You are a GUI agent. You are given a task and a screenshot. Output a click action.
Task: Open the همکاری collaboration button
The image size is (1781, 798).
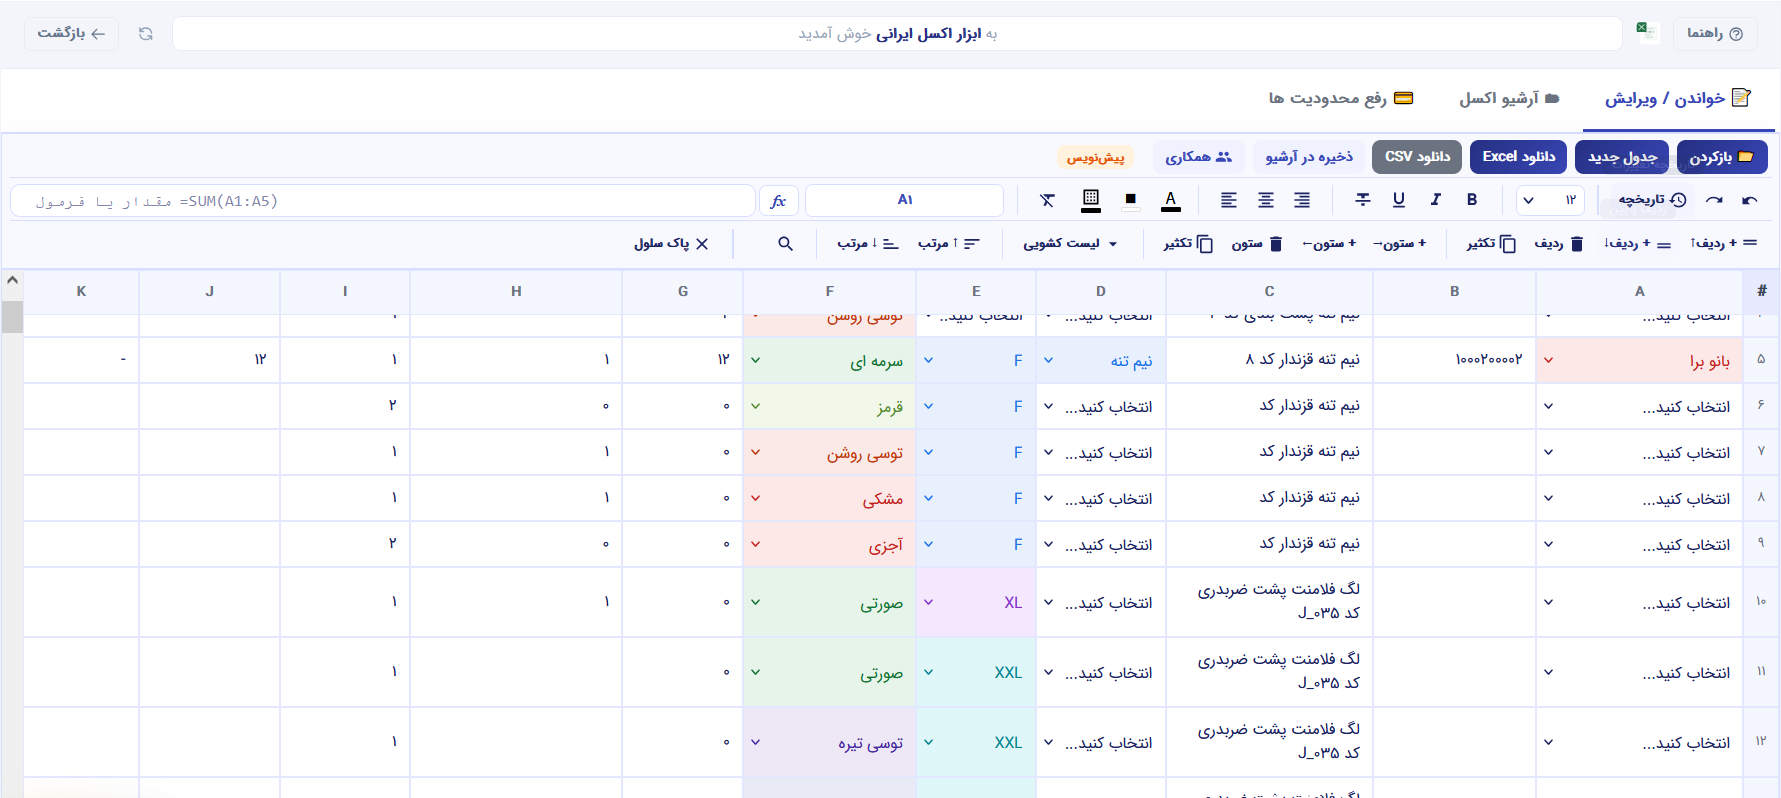click(x=1198, y=157)
